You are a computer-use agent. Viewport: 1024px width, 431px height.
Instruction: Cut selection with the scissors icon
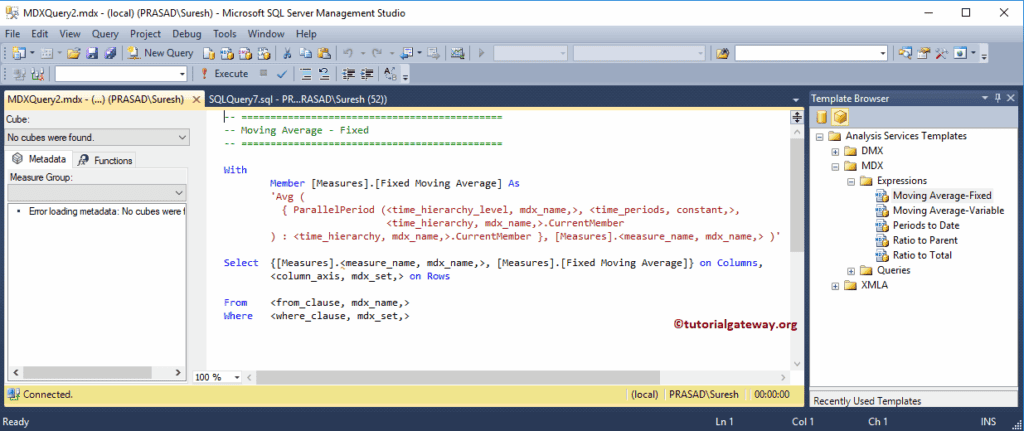287,53
